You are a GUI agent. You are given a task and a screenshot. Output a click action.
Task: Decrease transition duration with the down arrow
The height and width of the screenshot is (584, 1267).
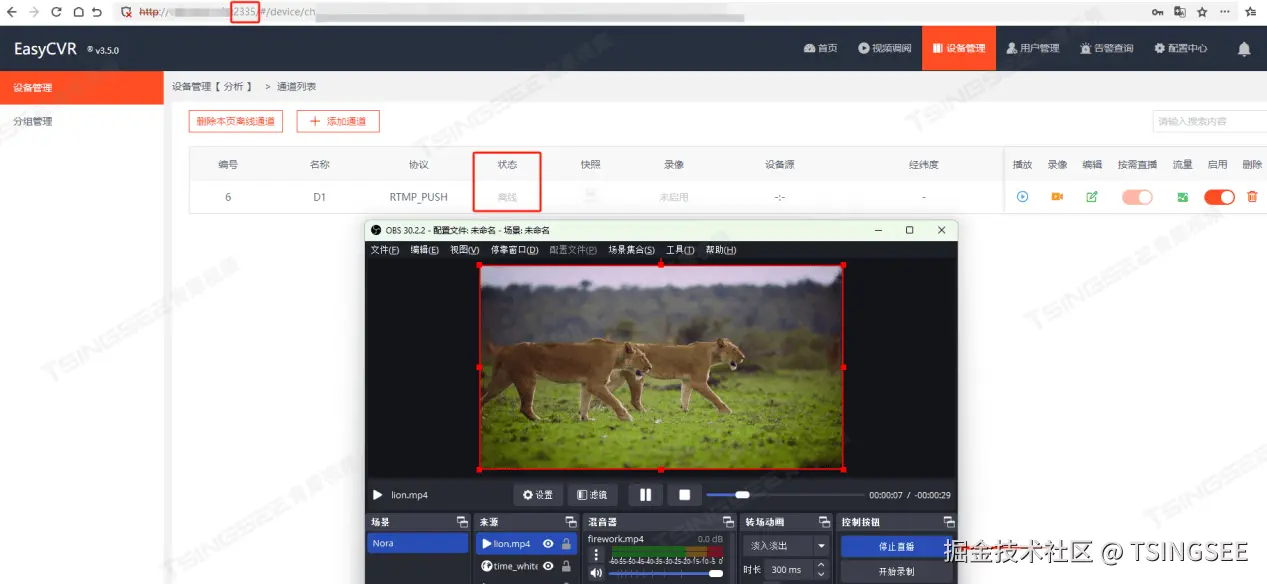[821, 575]
